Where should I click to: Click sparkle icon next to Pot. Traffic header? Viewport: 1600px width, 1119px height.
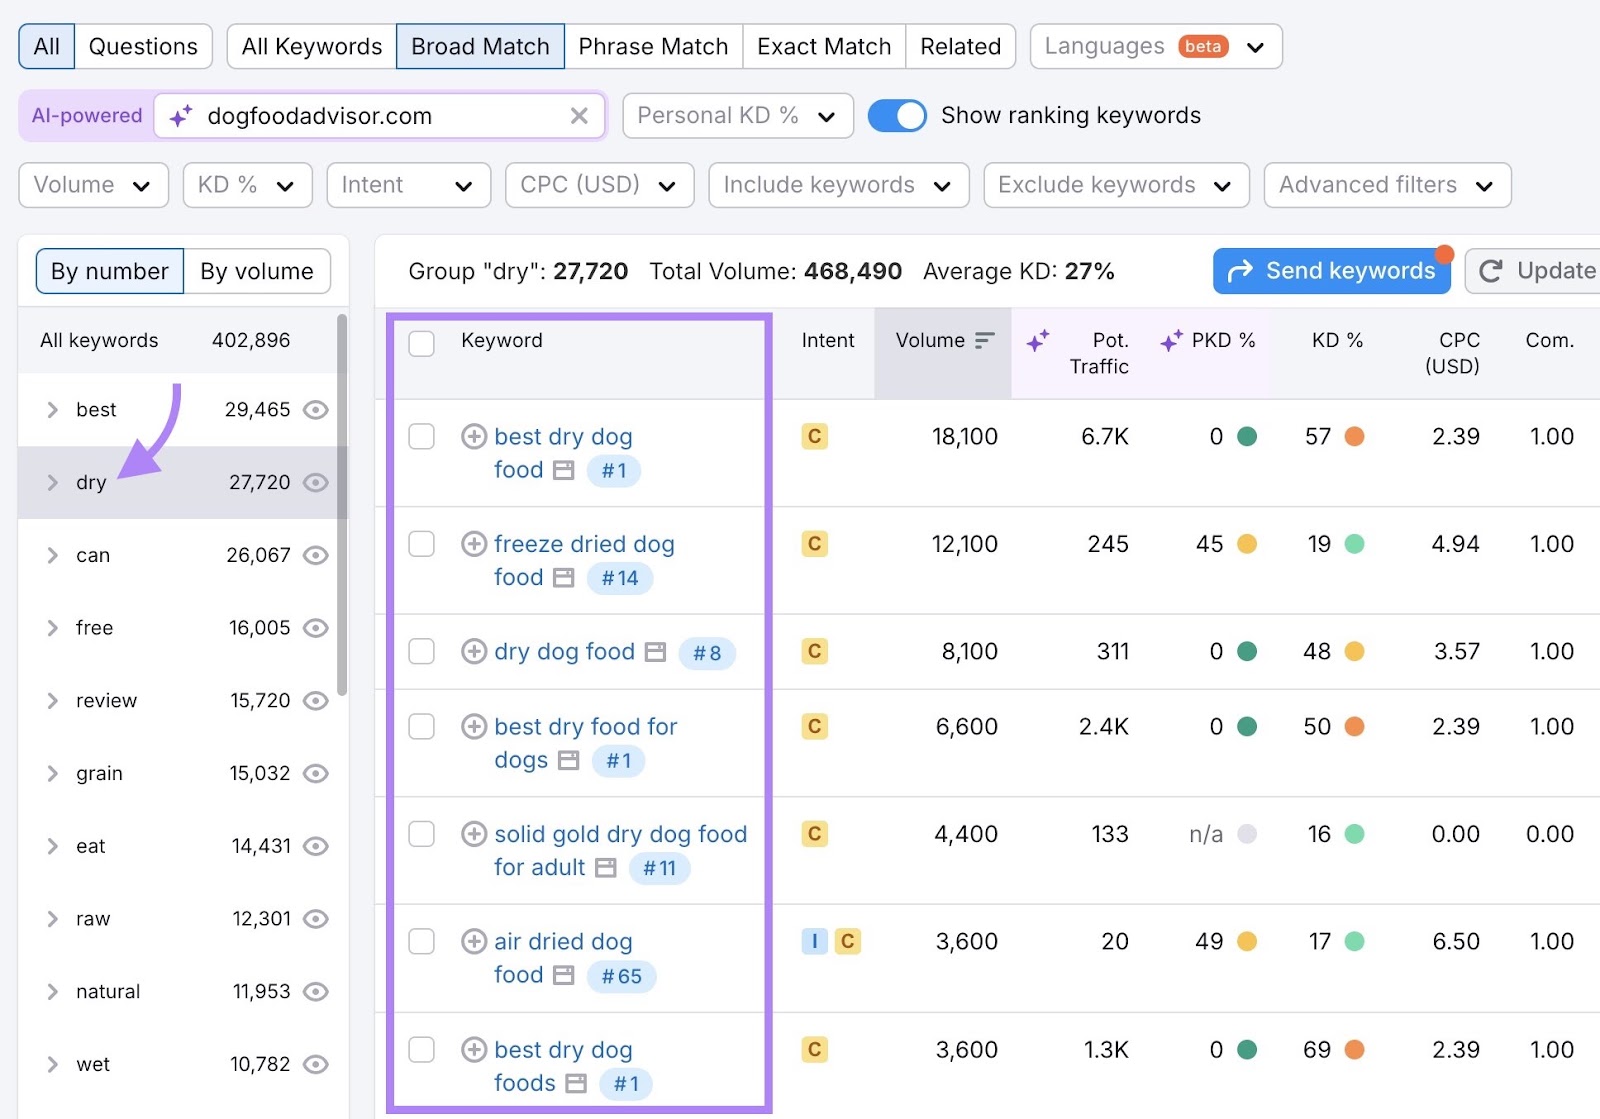pos(1040,341)
